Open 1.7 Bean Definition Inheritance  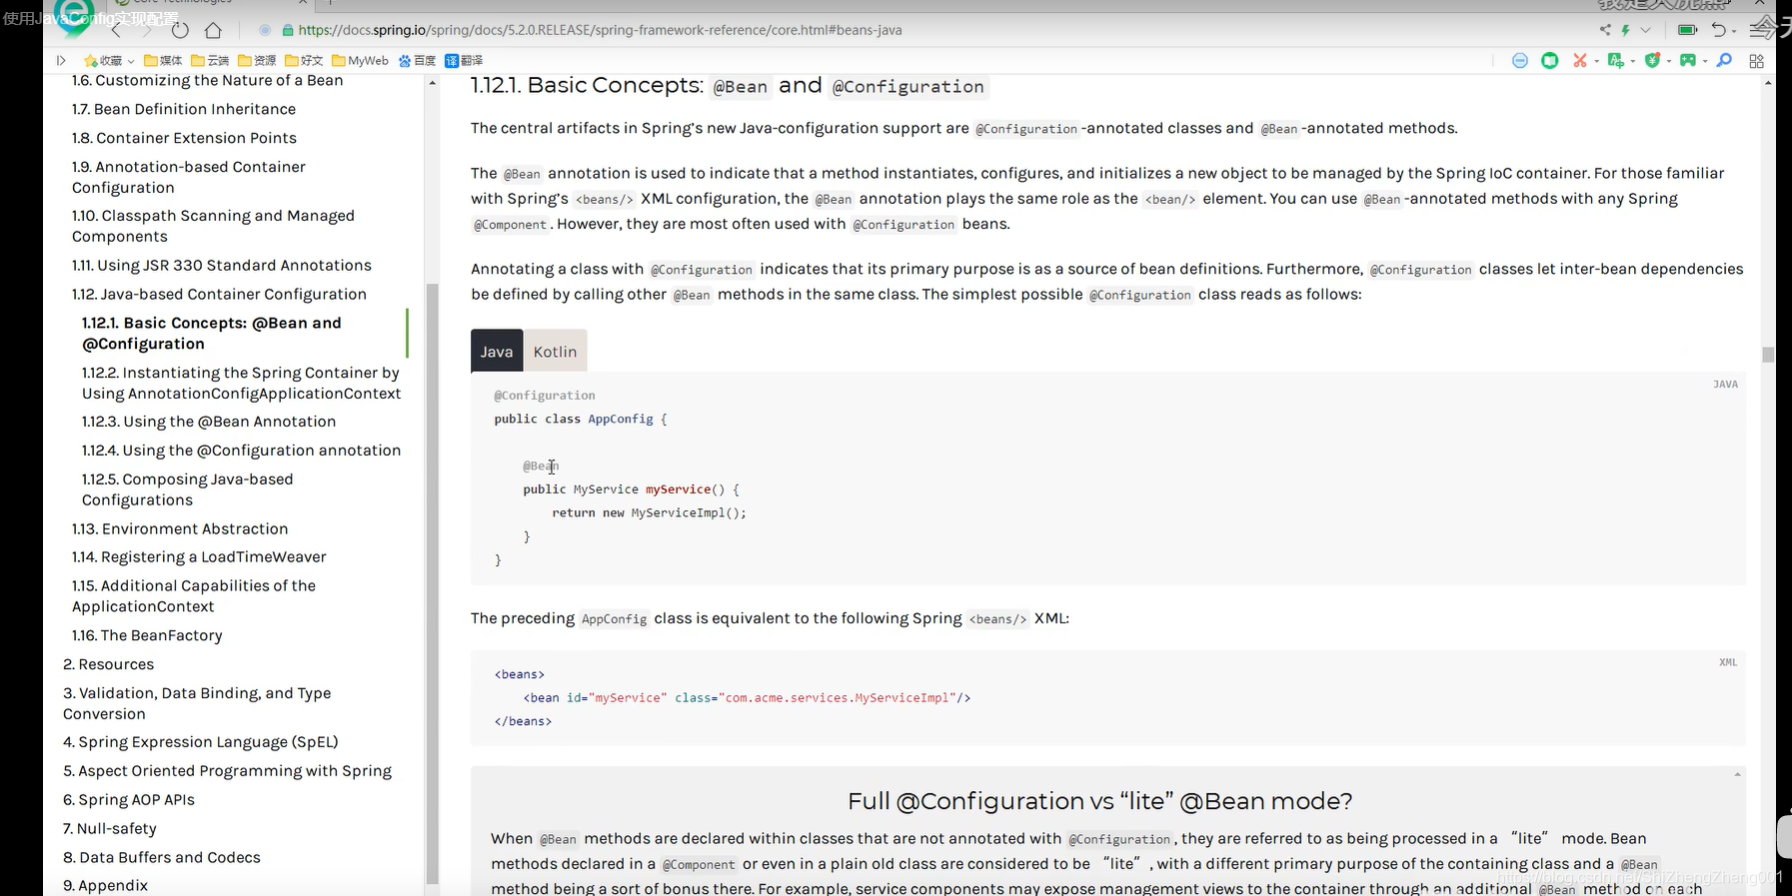pos(184,109)
